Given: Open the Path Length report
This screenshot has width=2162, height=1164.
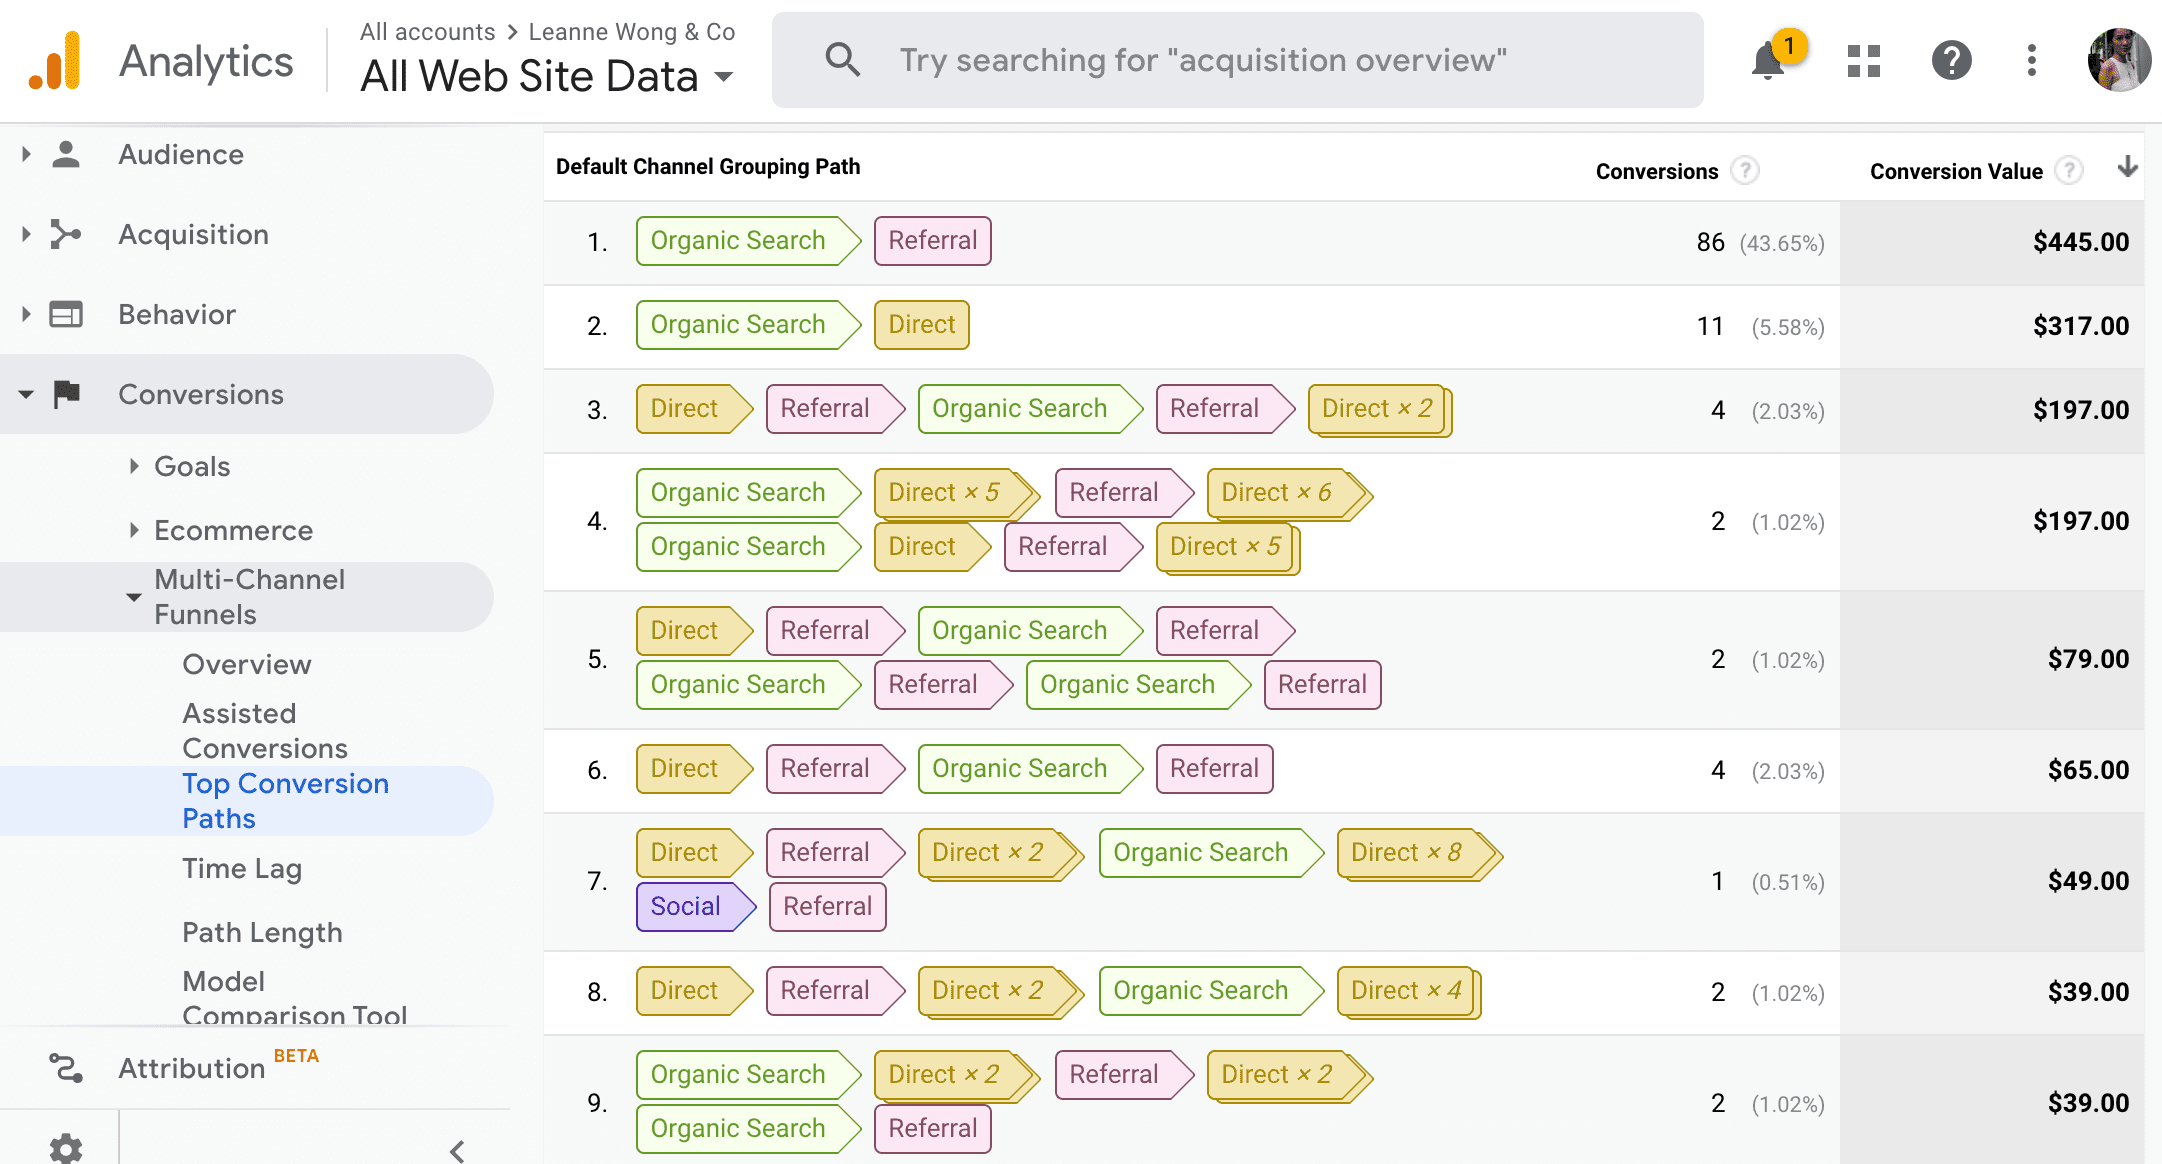Looking at the screenshot, I should tap(262, 932).
